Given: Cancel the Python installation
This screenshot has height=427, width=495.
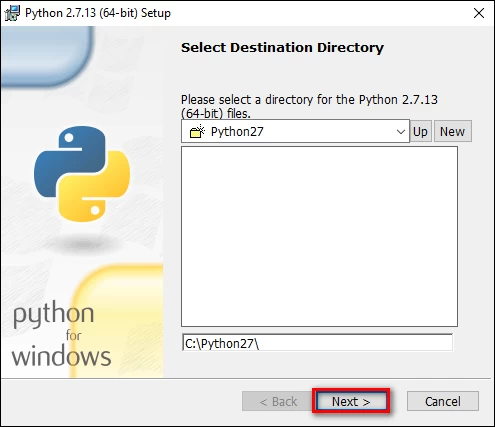Looking at the screenshot, I should [x=443, y=401].
